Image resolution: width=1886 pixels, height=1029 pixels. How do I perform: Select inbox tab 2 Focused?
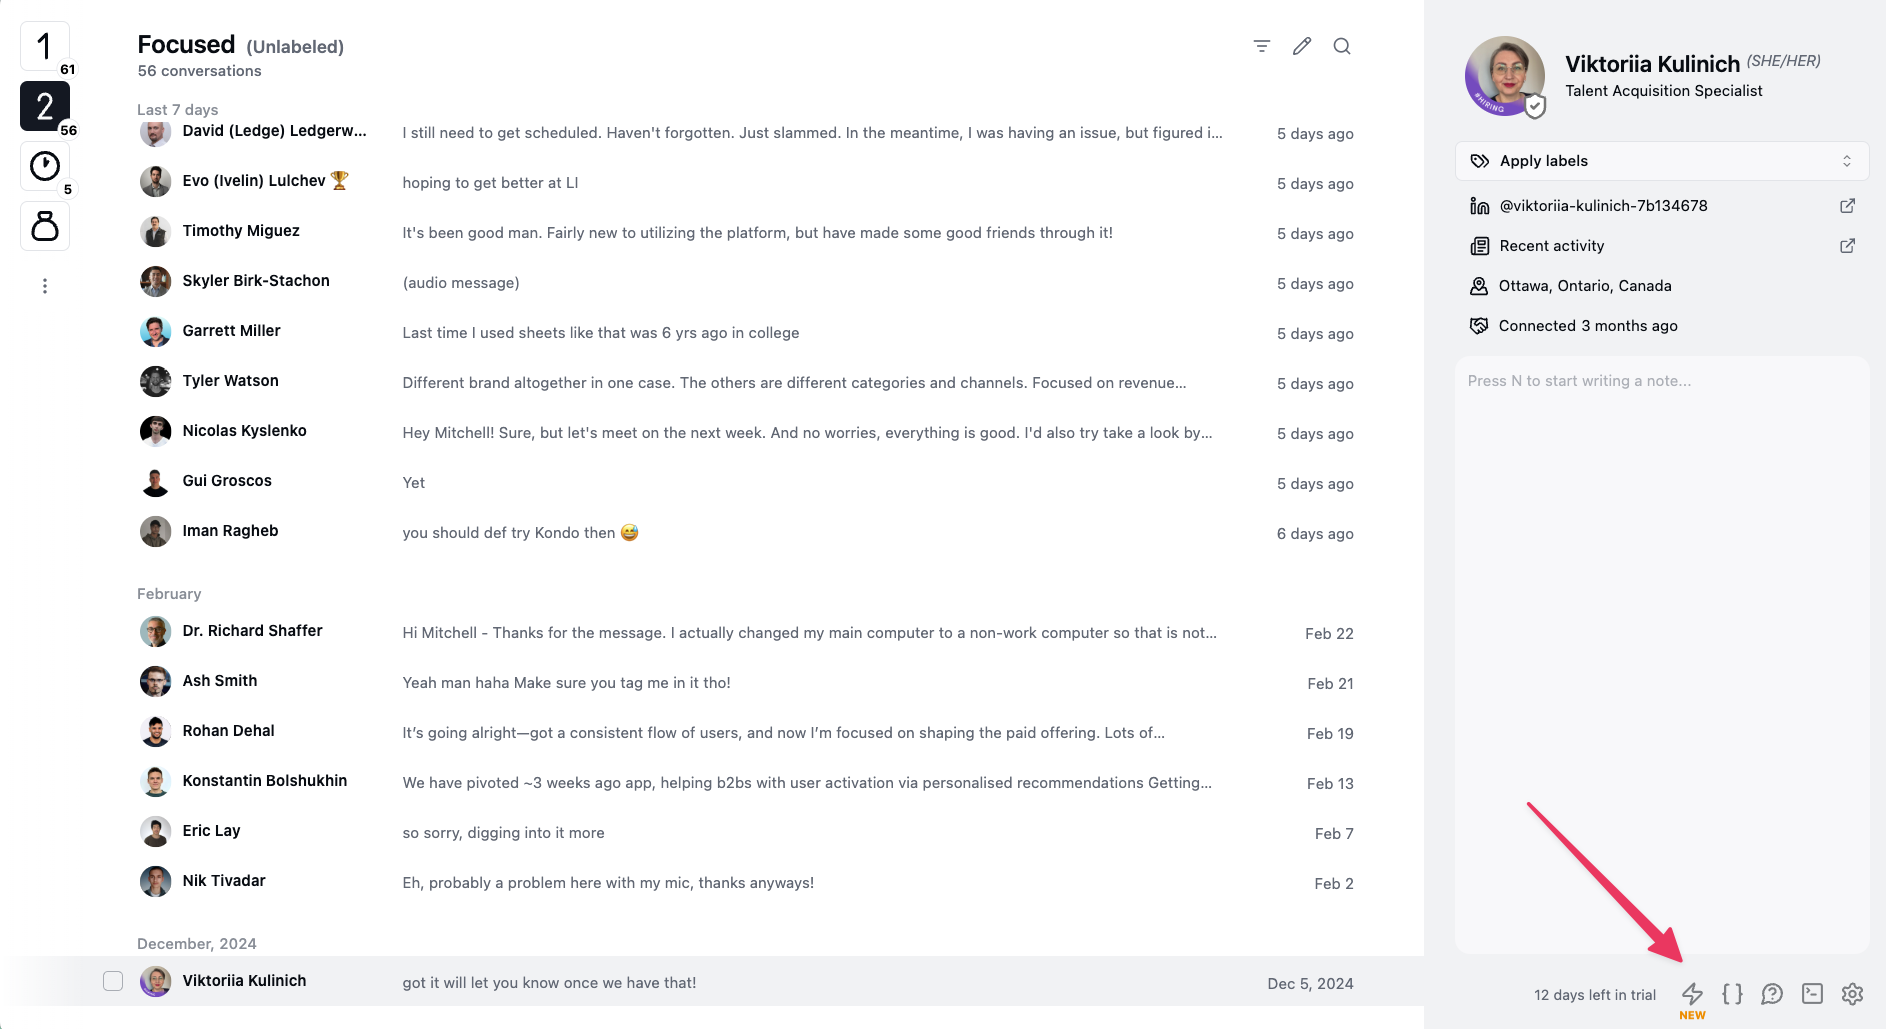point(45,106)
